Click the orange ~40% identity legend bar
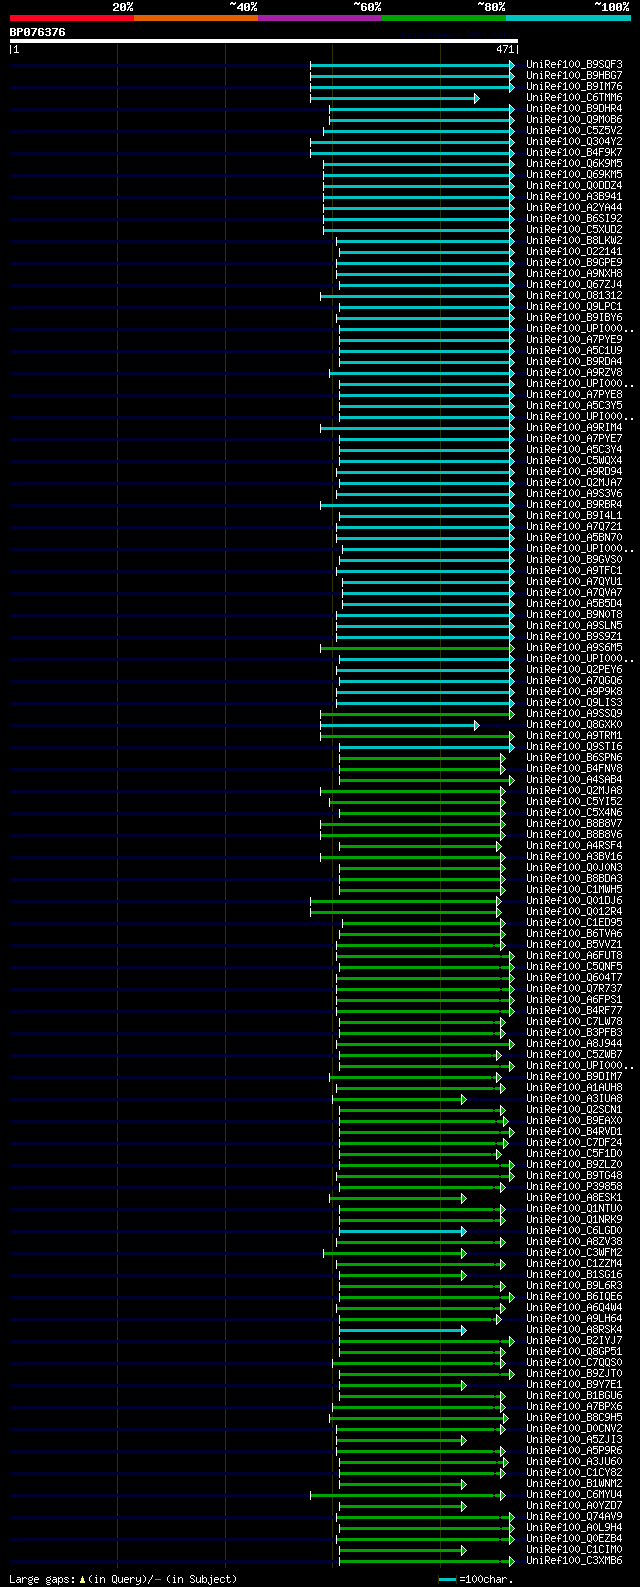The height and width of the screenshot is (1587, 640). pos(196,18)
